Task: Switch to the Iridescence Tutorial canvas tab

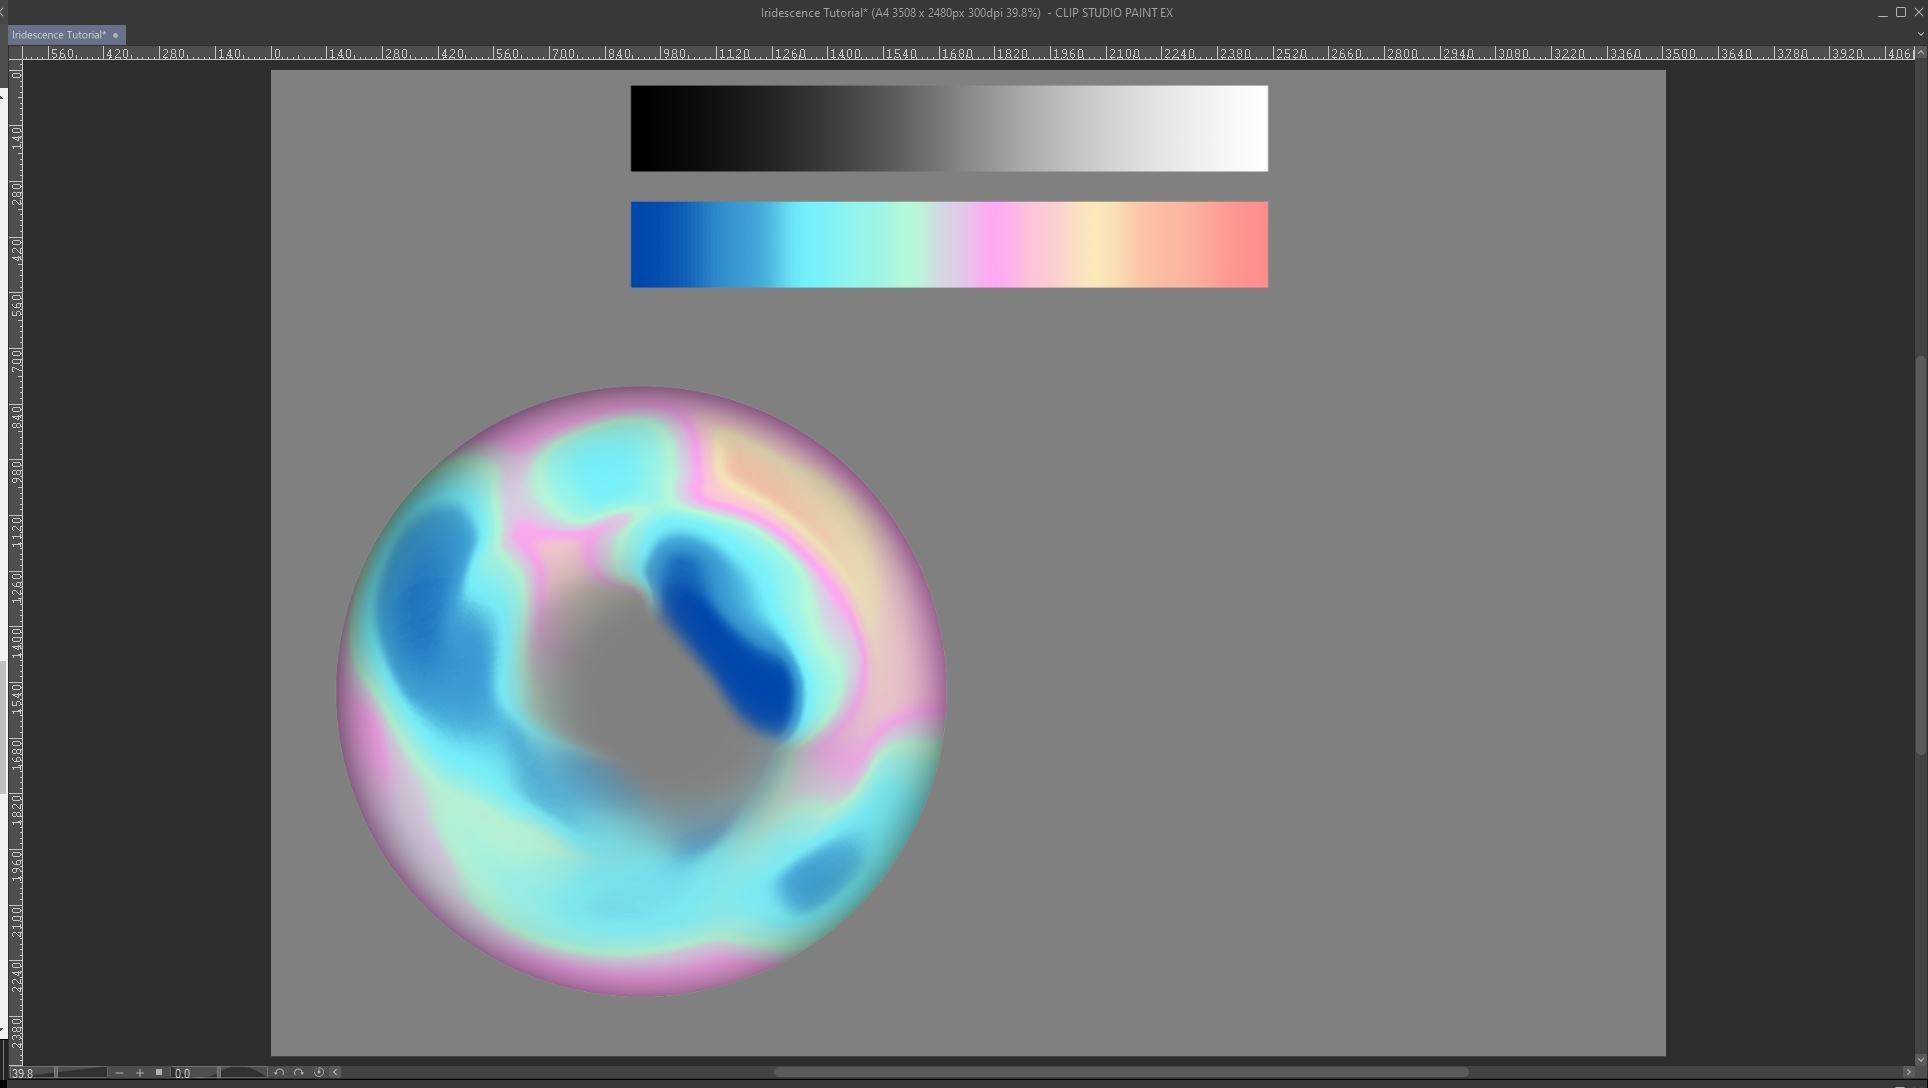Action: 58,35
